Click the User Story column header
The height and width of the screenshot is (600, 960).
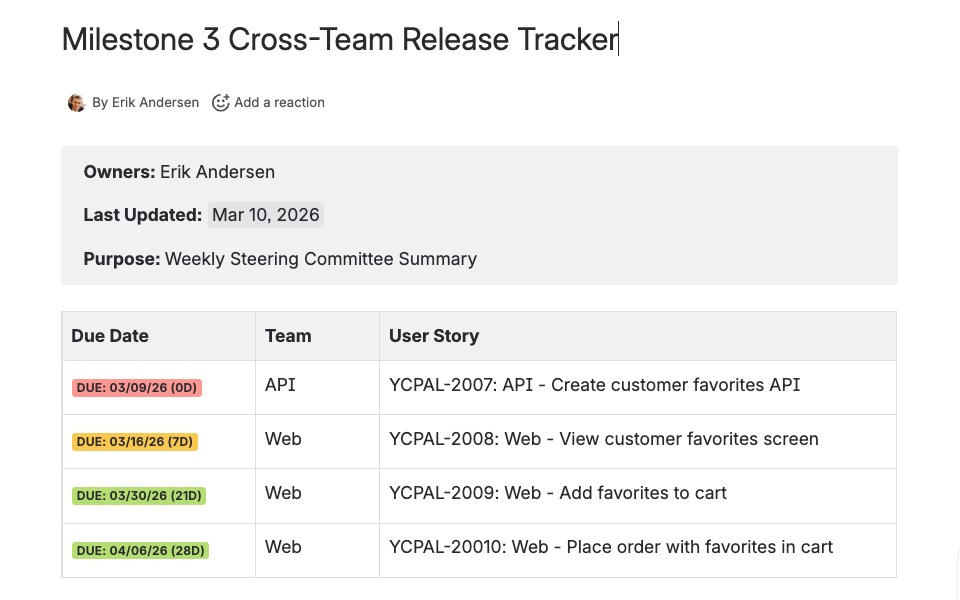[434, 336]
